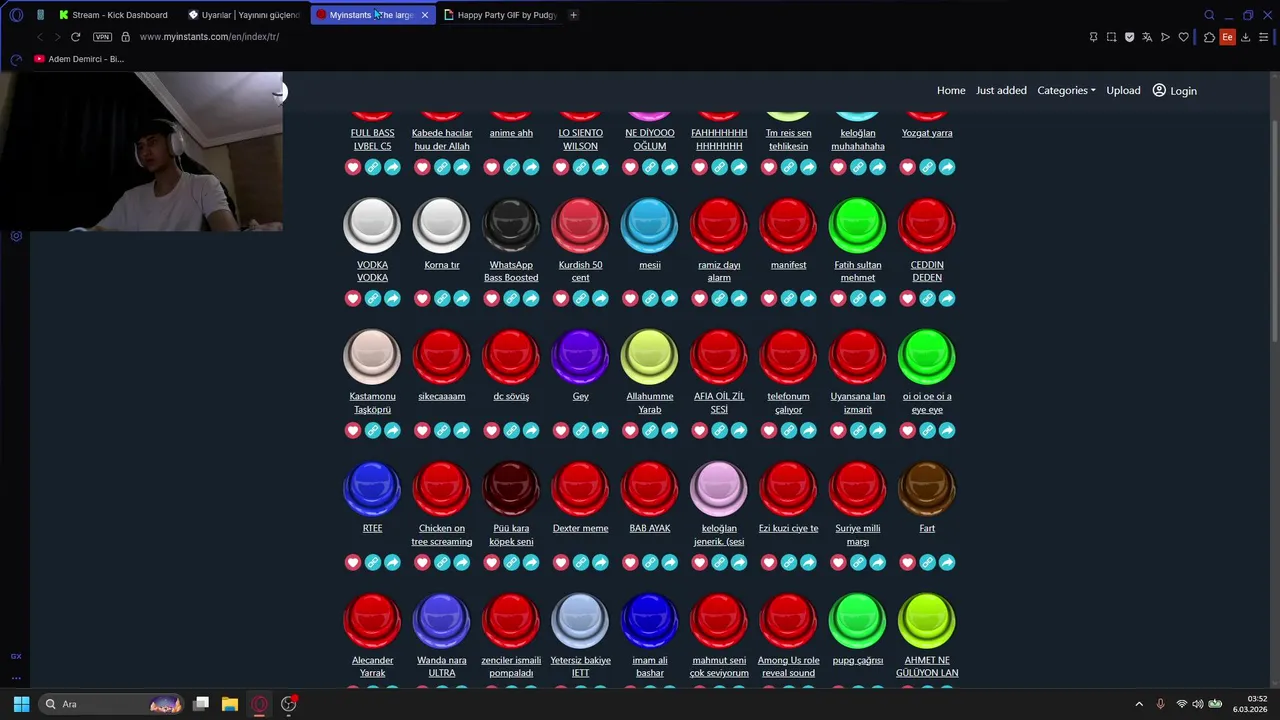Viewport: 1280px width, 720px height.
Task: Open the Uyansana lan izmarit sound link
Action: [x=858, y=403]
